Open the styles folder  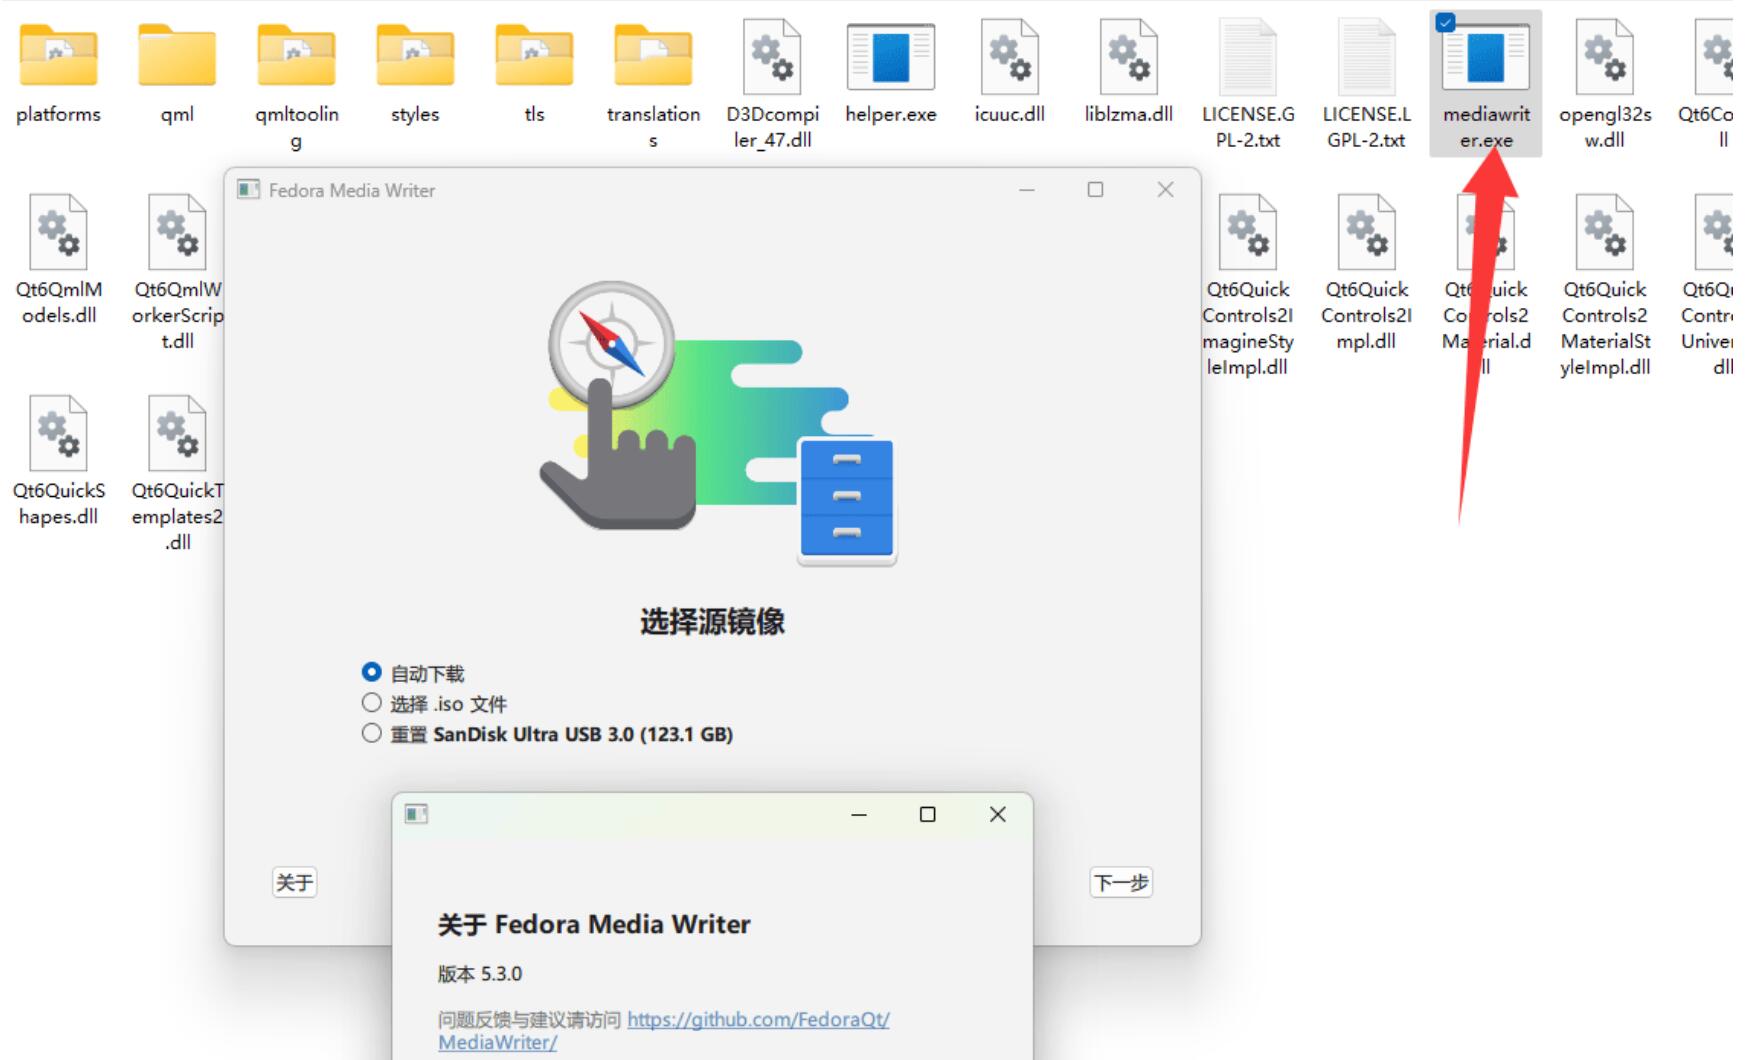click(x=415, y=58)
